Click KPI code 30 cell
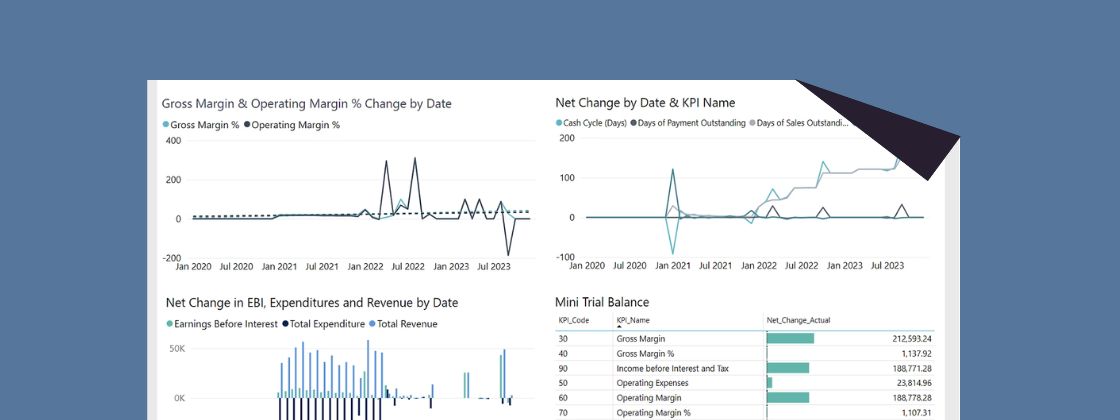This screenshot has width=1120, height=420. tap(563, 339)
